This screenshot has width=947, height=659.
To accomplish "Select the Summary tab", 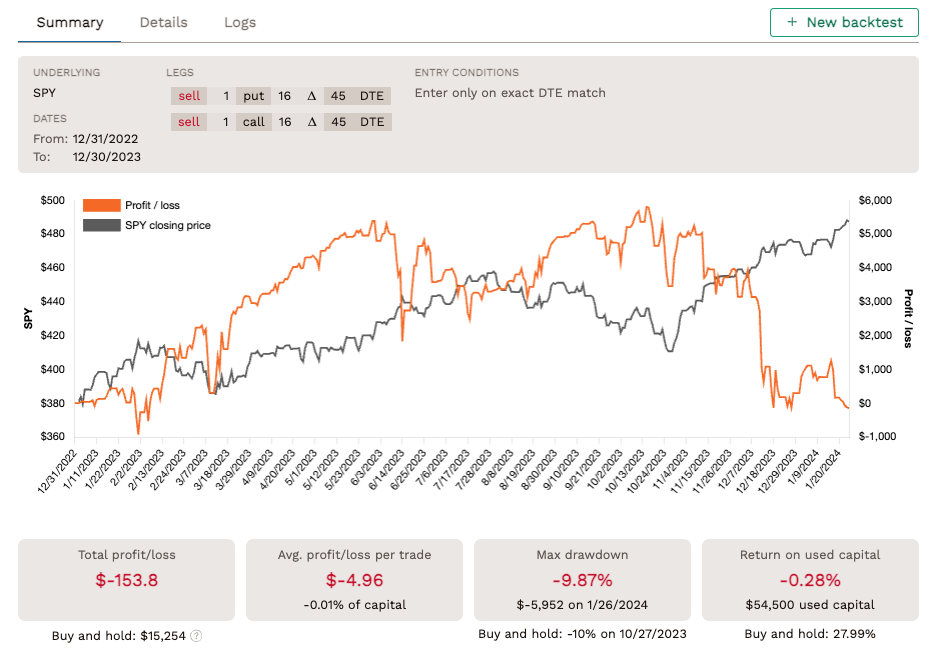I will [70, 22].
